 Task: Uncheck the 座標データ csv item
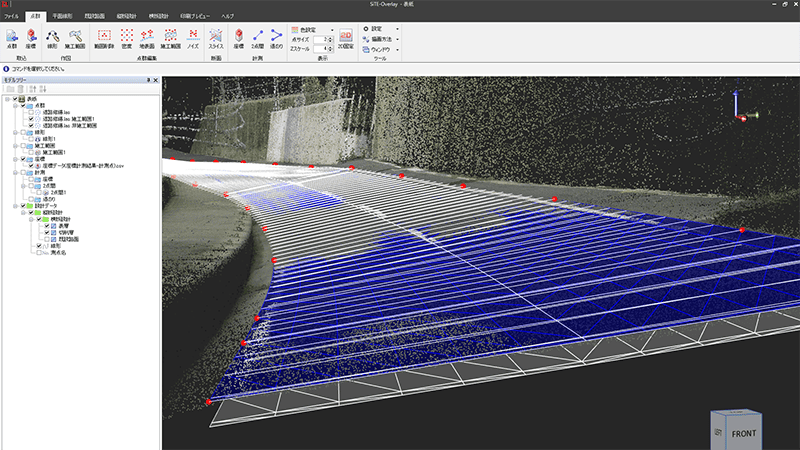pyautogui.click(x=31, y=166)
